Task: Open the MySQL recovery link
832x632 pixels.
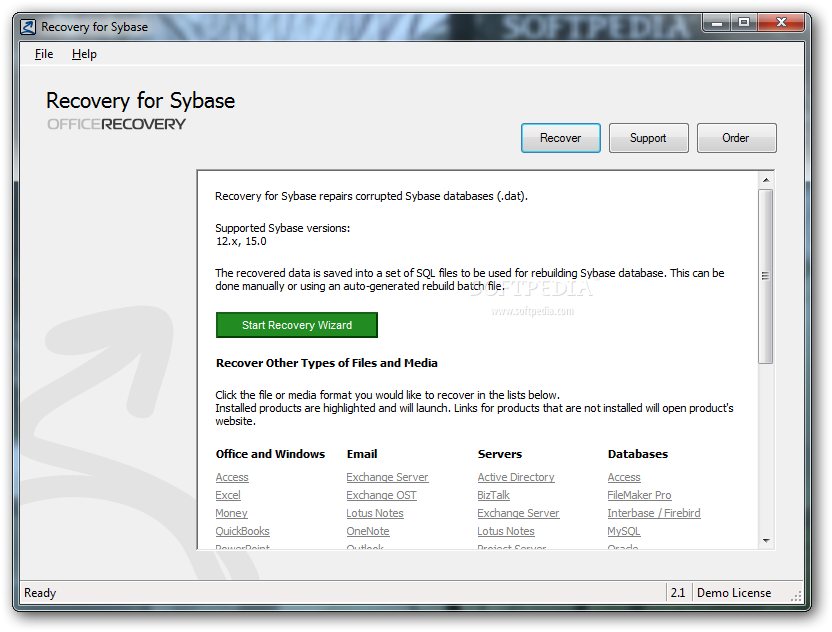Action: [624, 531]
